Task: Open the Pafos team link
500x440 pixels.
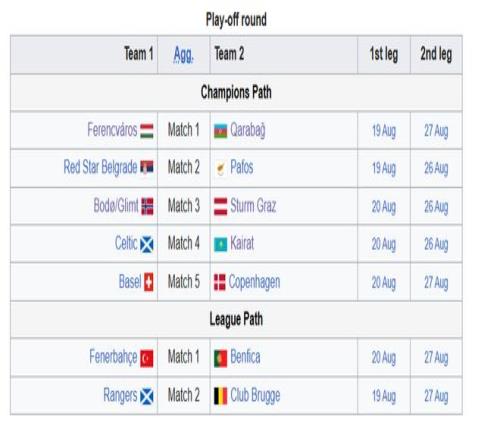Action: point(242,167)
